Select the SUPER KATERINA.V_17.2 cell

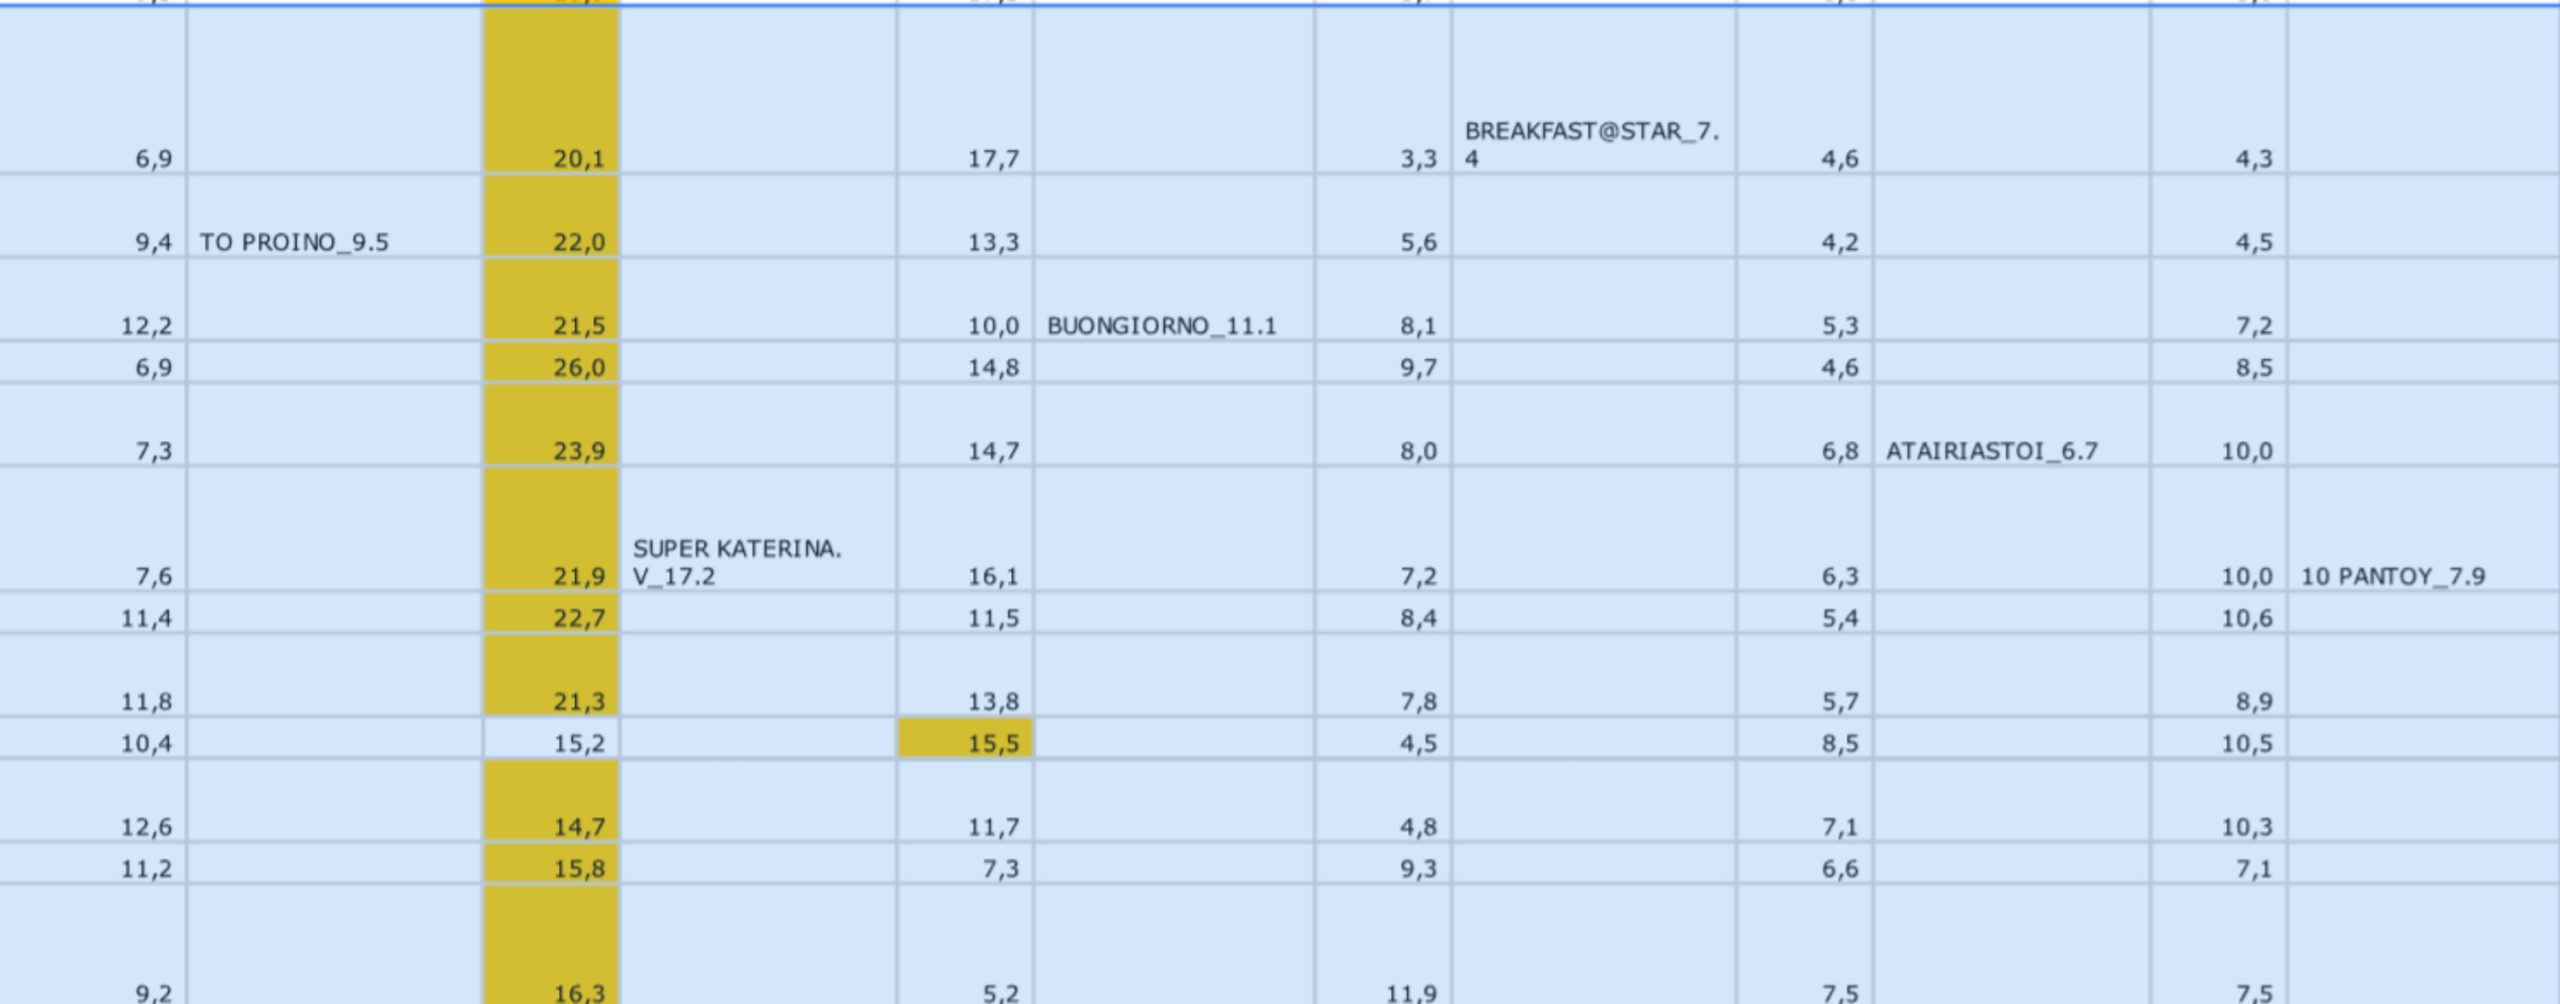(757, 530)
